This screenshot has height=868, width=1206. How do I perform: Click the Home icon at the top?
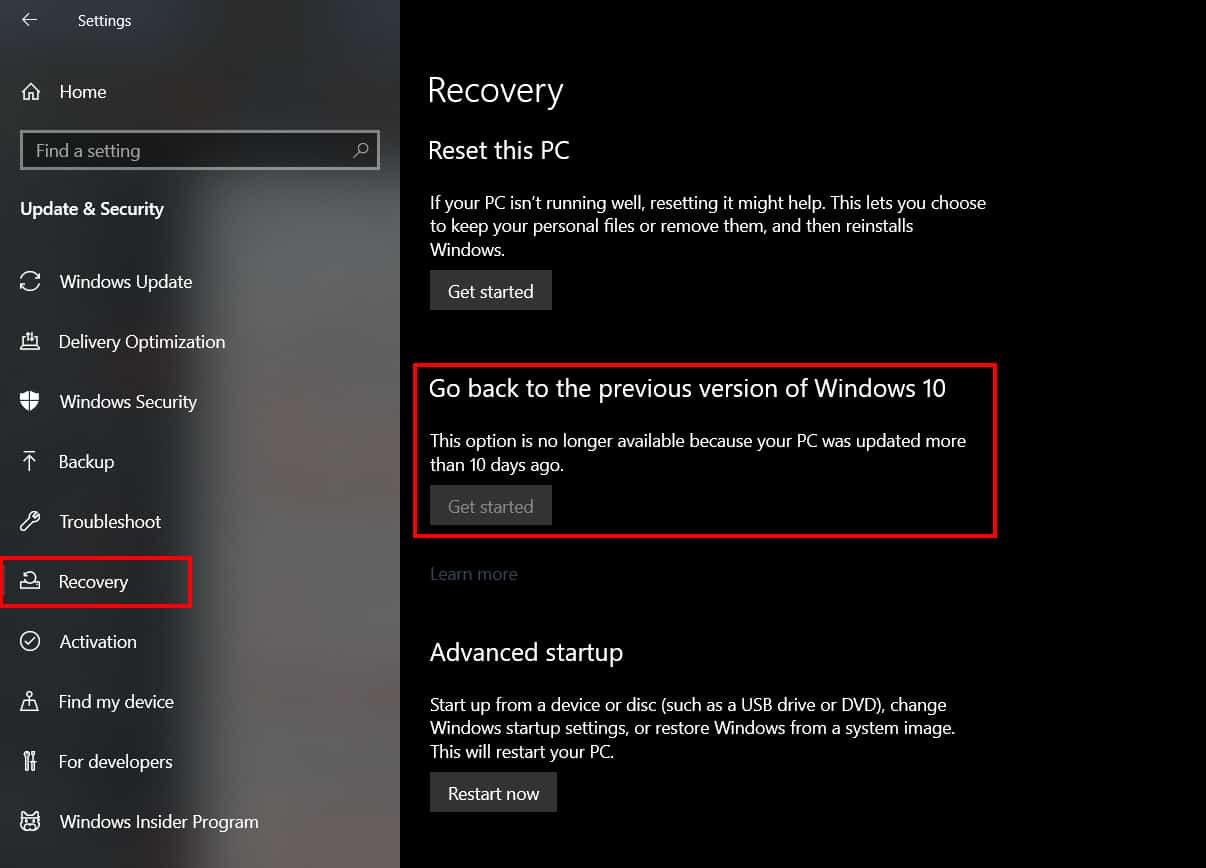(32, 91)
